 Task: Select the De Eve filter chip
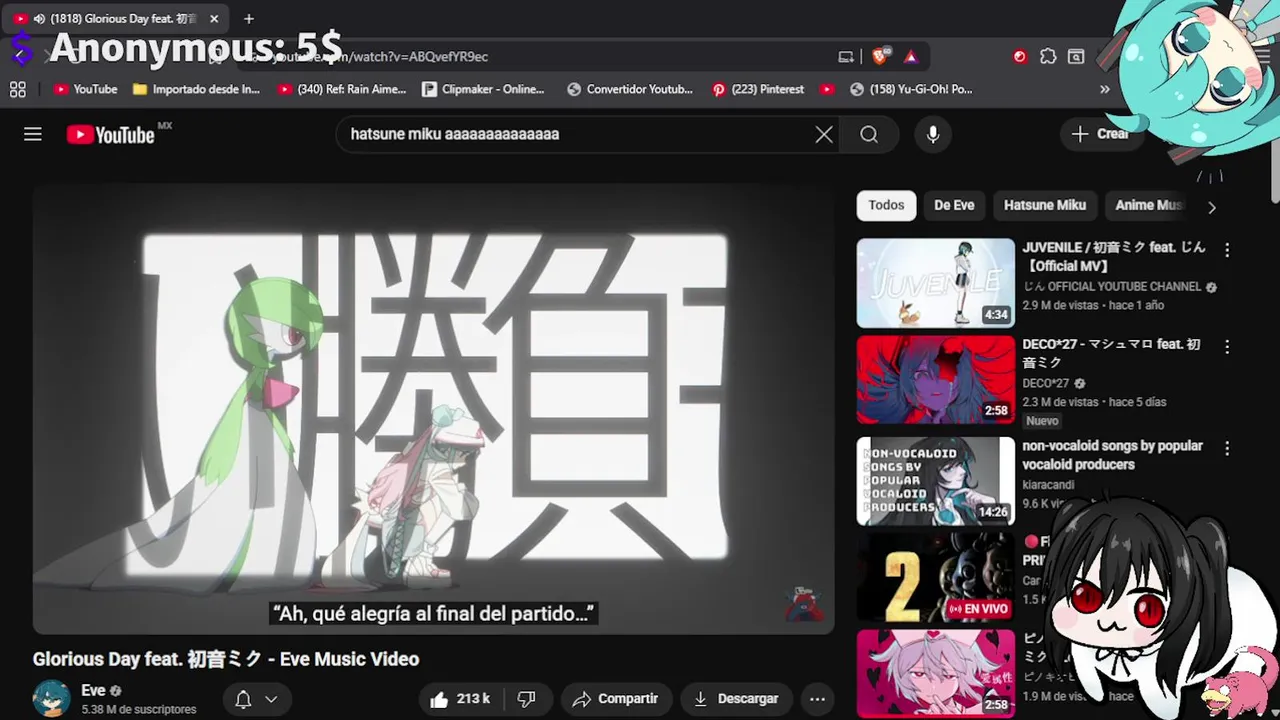tap(954, 205)
